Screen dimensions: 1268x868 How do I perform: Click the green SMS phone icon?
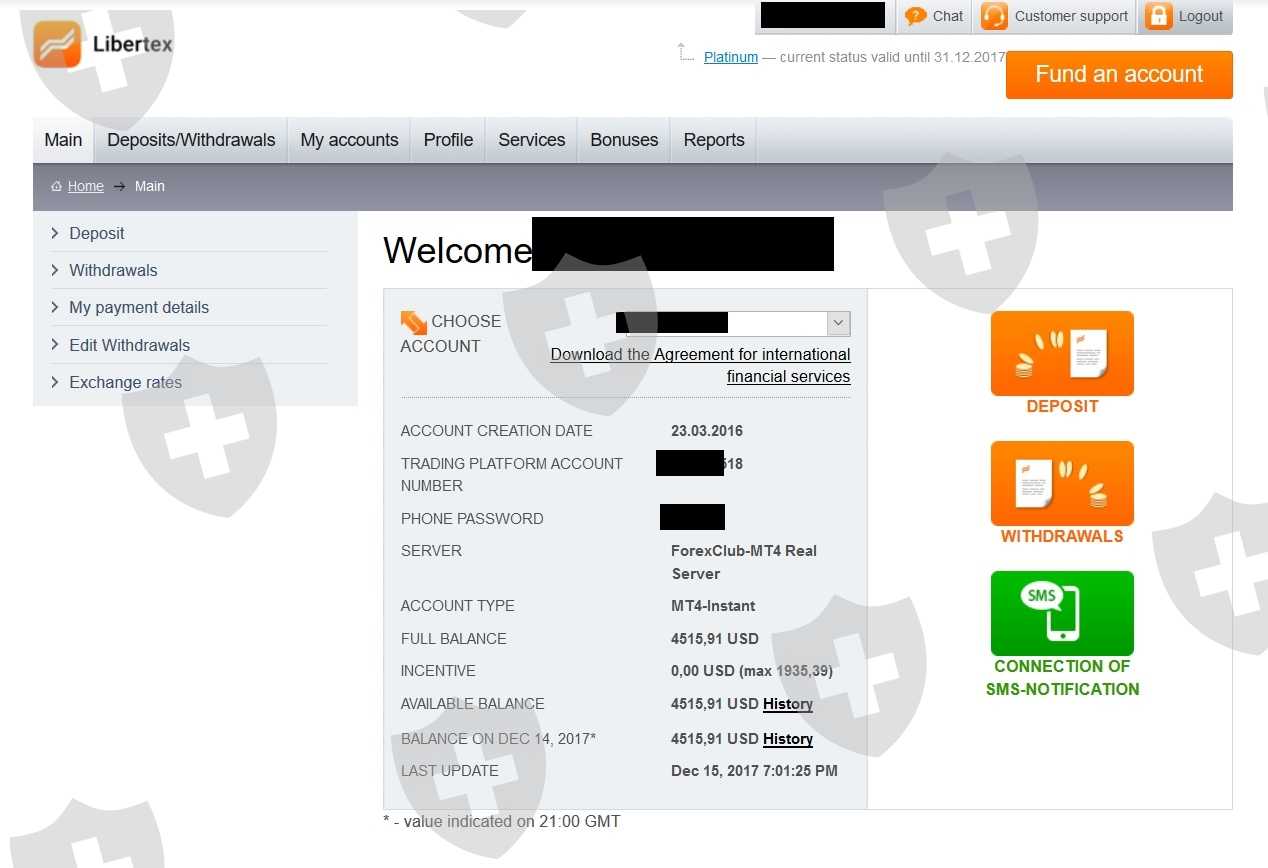tap(1062, 613)
